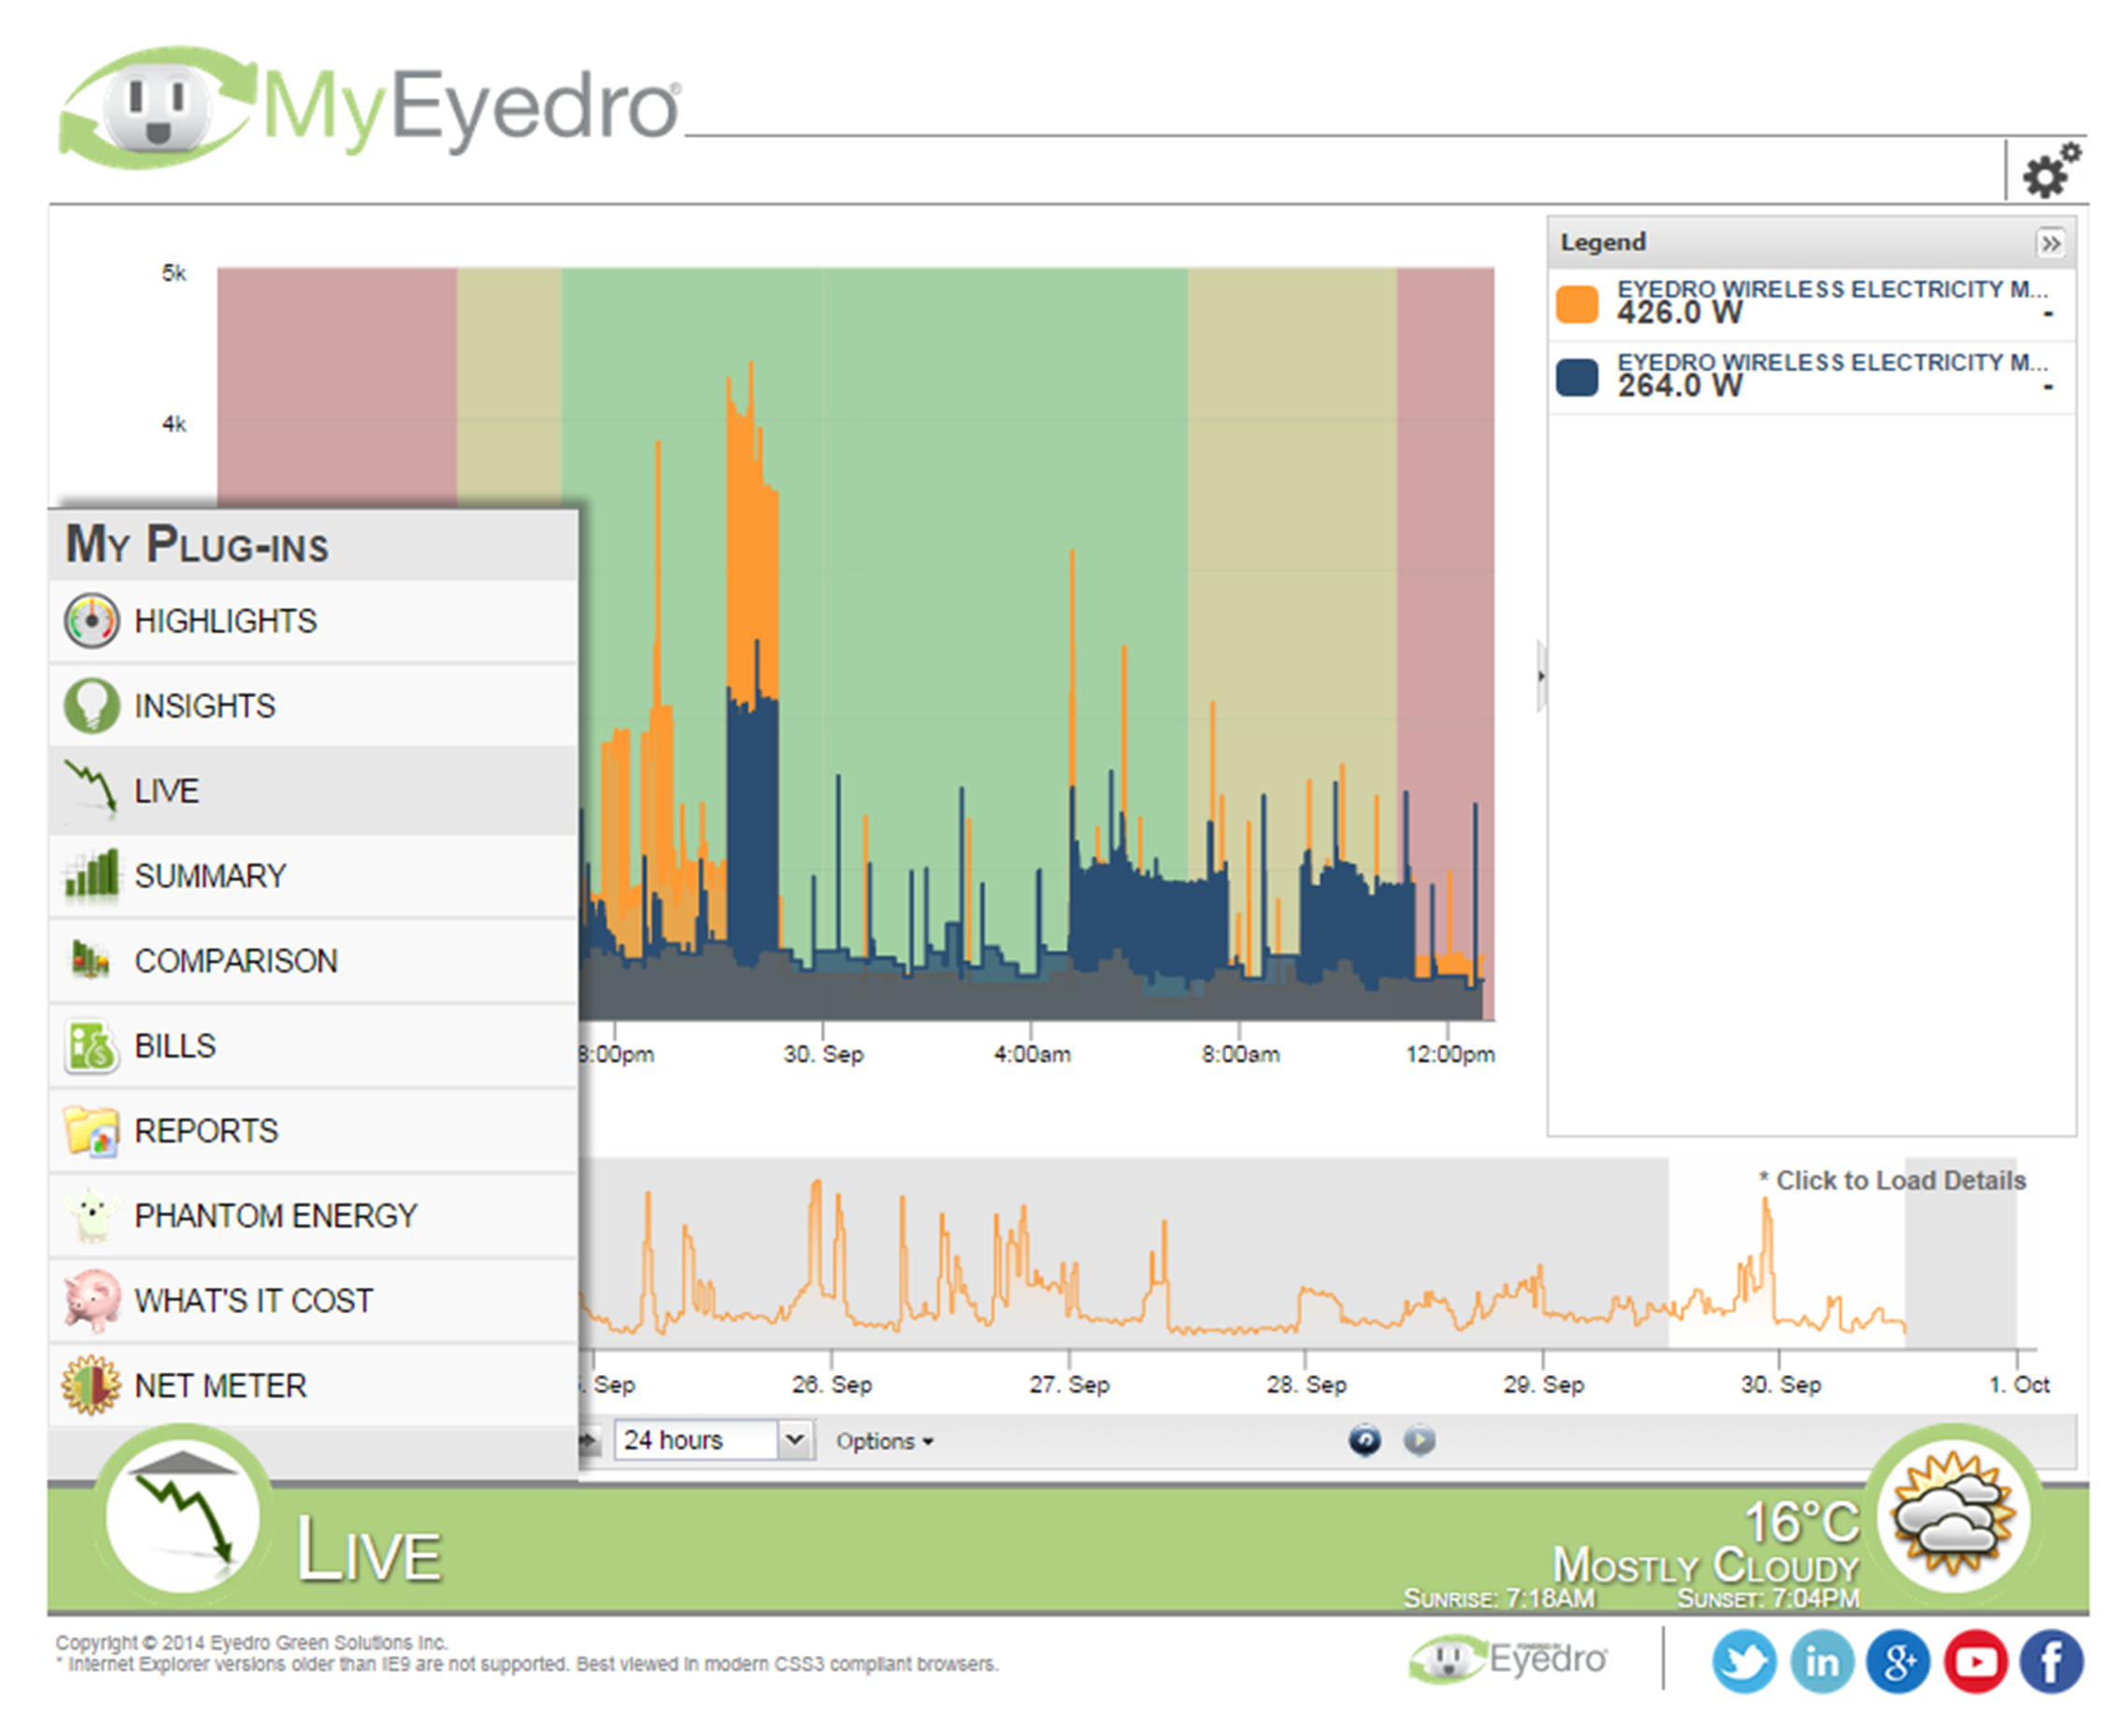Viewport: 2118px width, 1736px height.
Task: Click the Bills money icon
Action: (91, 1046)
